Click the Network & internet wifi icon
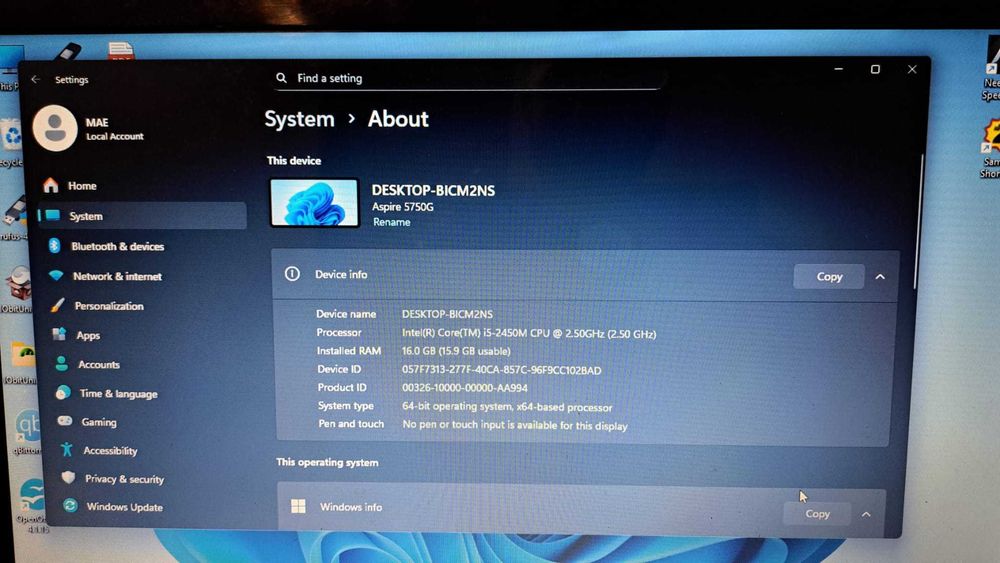Image resolution: width=1000 pixels, height=563 pixels. [x=56, y=275]
